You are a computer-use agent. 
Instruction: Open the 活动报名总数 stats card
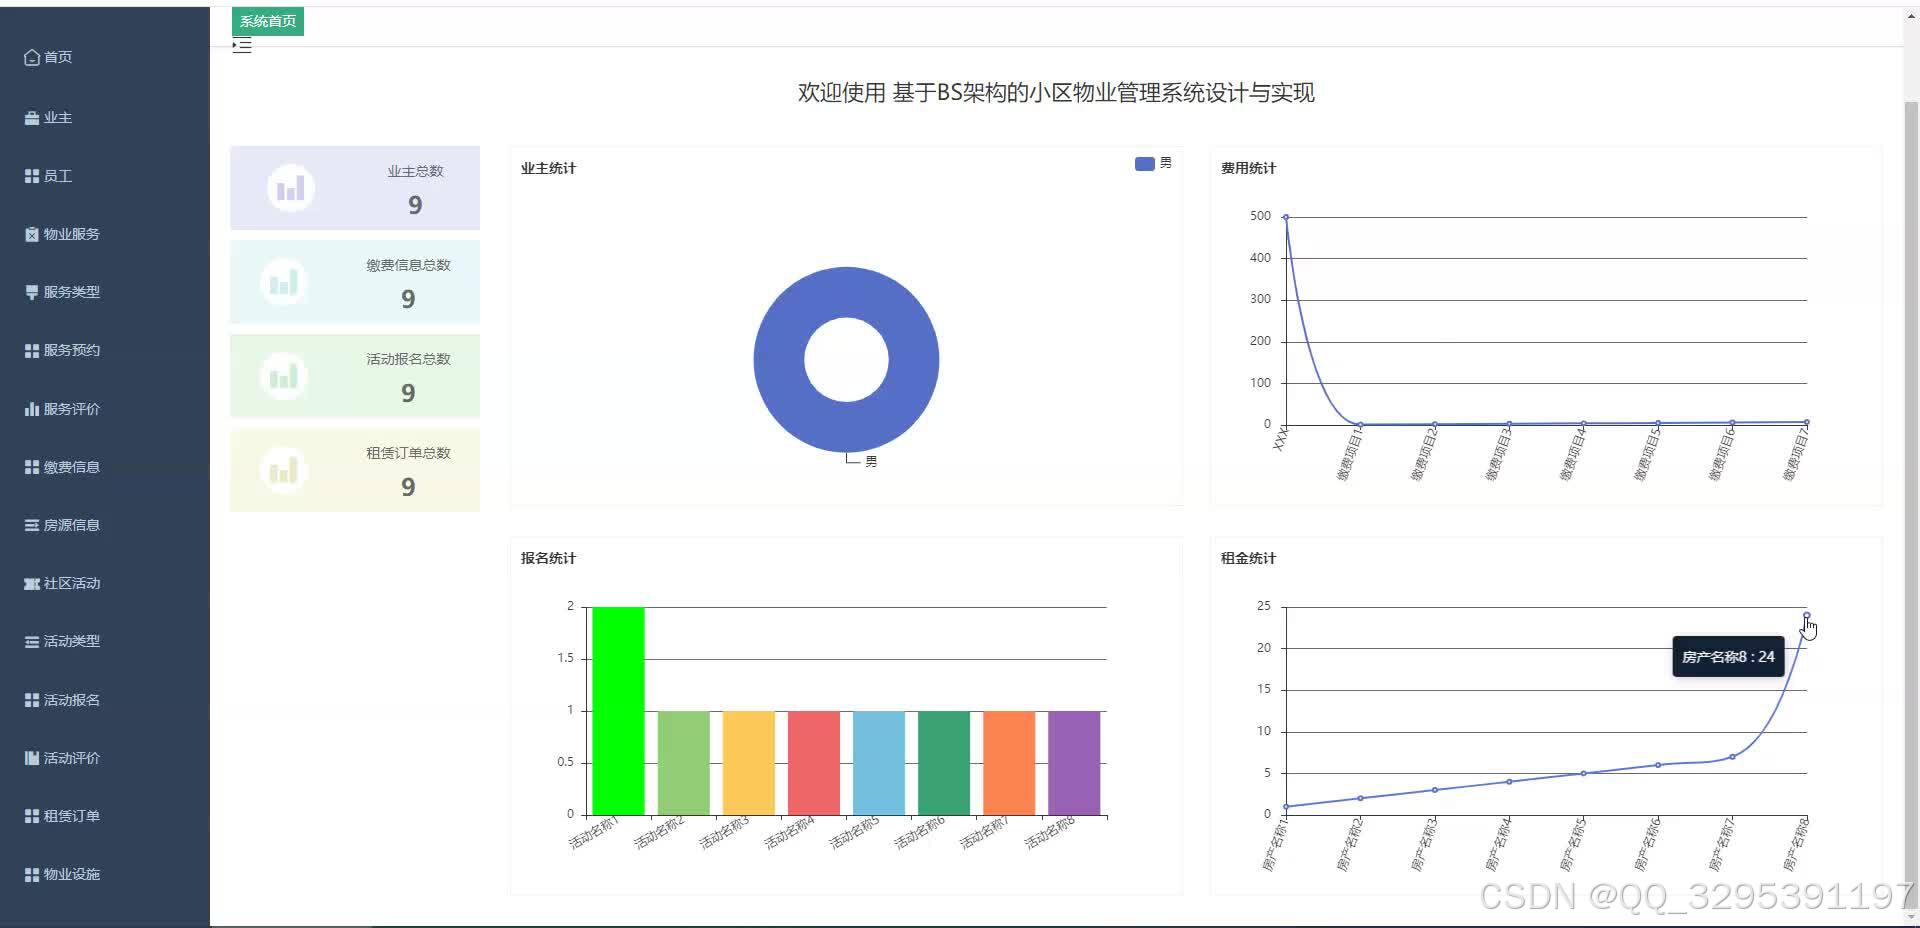[354, 376]
